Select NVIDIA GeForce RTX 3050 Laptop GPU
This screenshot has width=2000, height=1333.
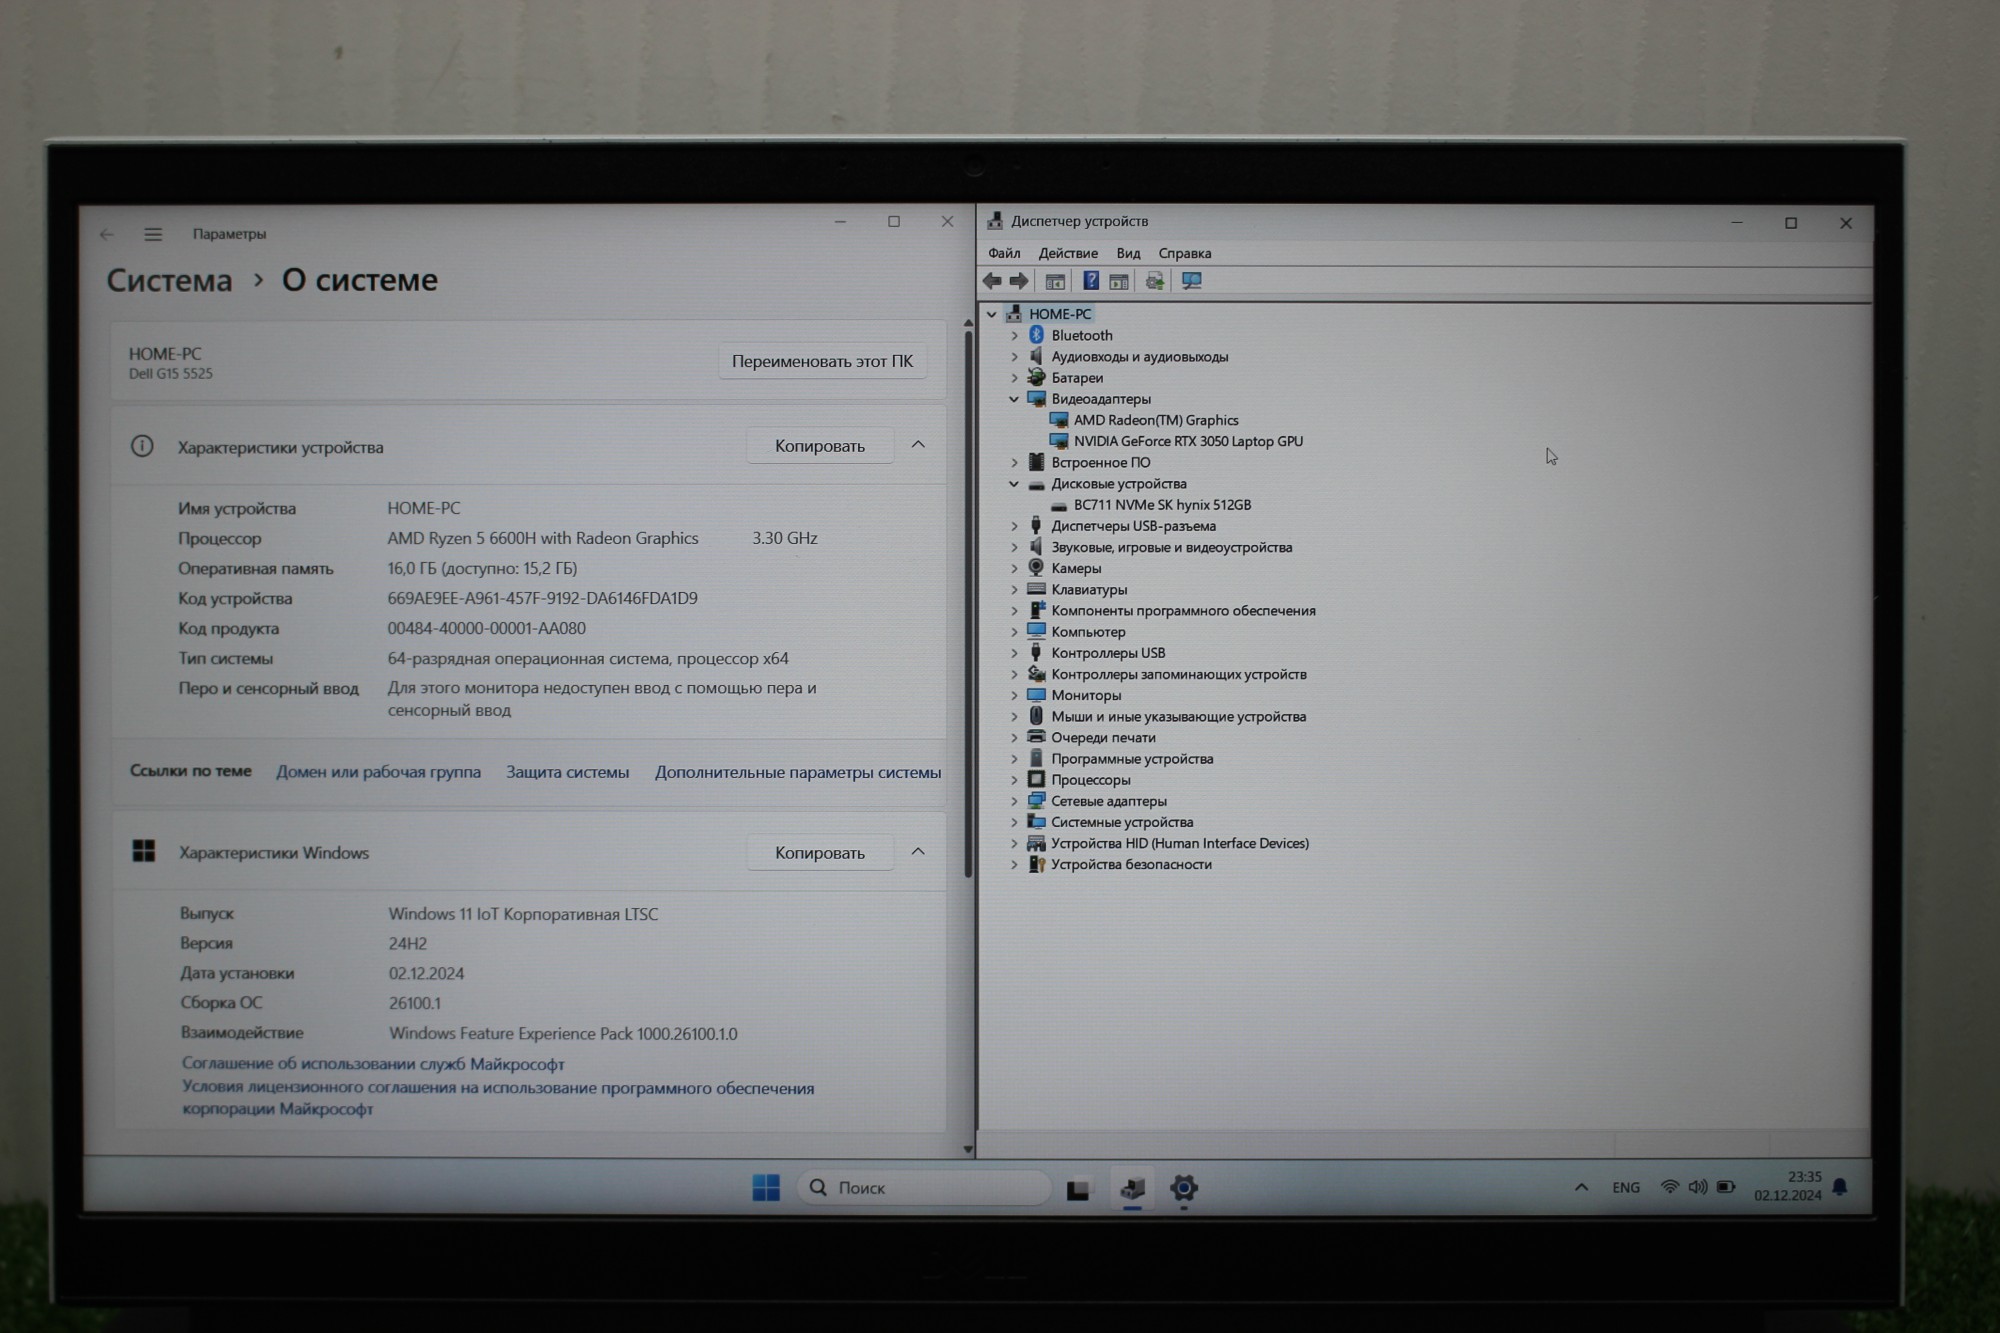point(1187,441)
